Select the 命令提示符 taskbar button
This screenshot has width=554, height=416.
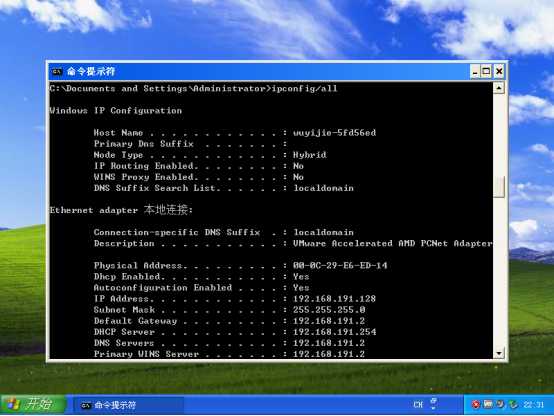[129, 405]
